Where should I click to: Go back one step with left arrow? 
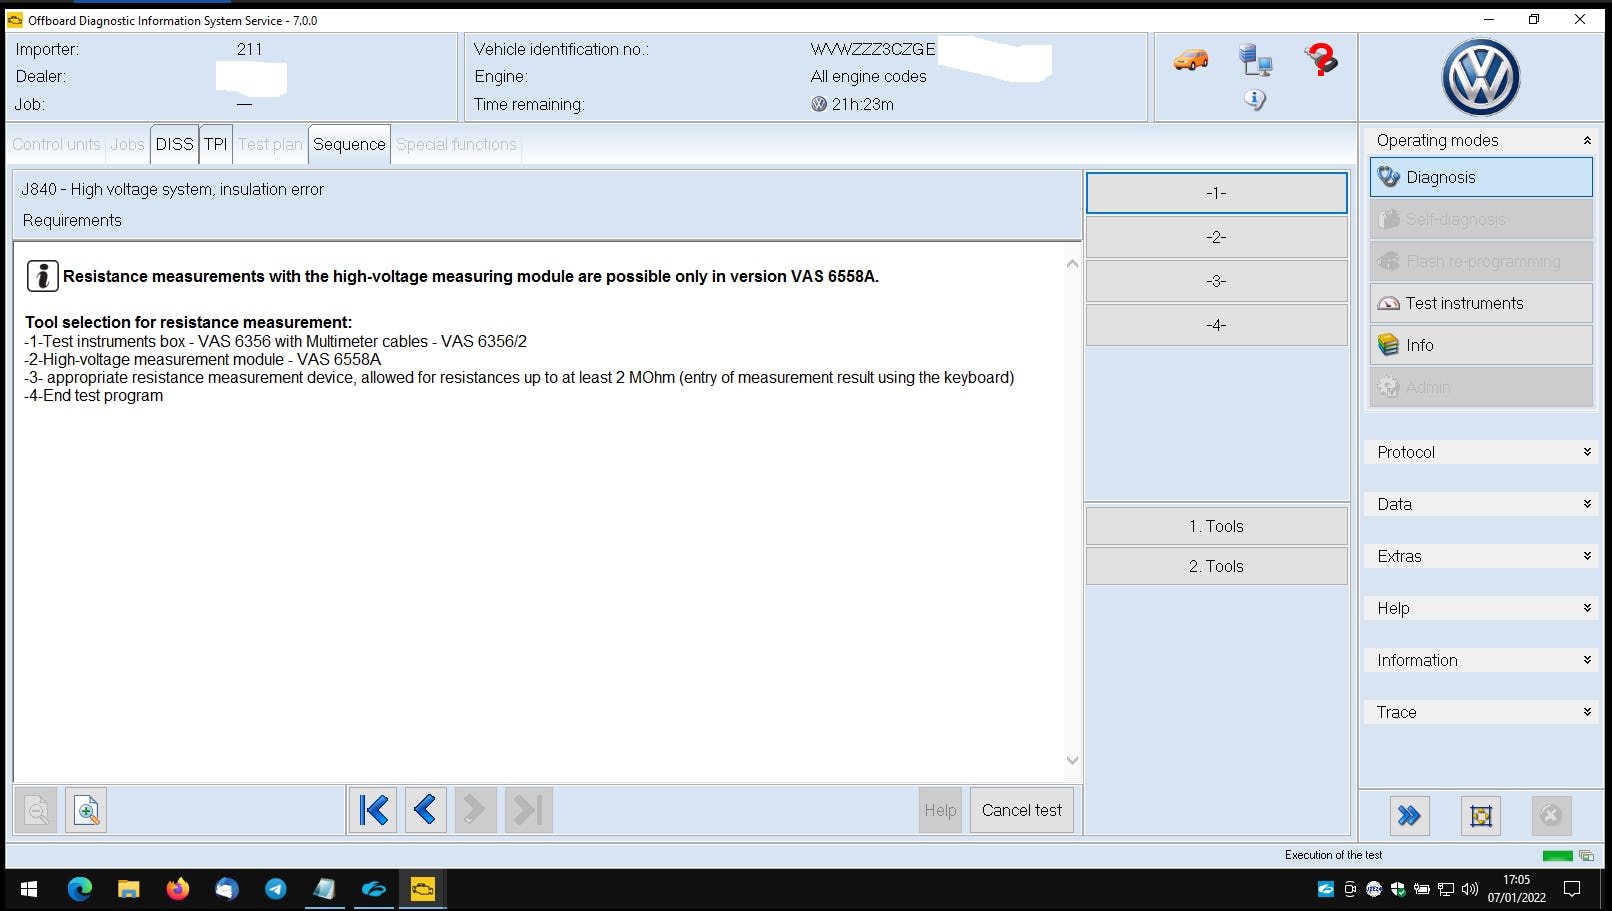tap(425, 810)
